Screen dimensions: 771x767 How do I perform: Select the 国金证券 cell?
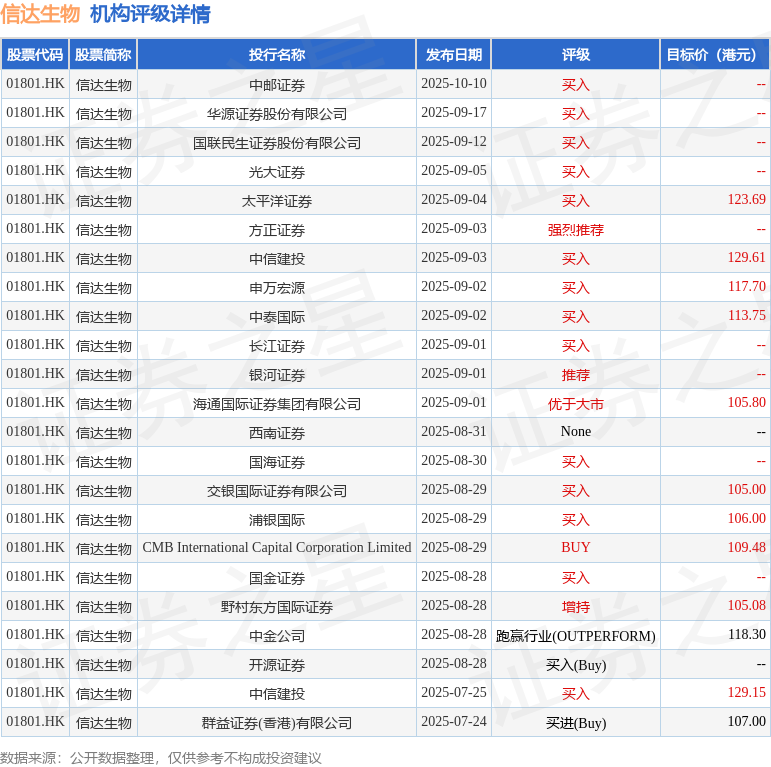coord(277,578)
